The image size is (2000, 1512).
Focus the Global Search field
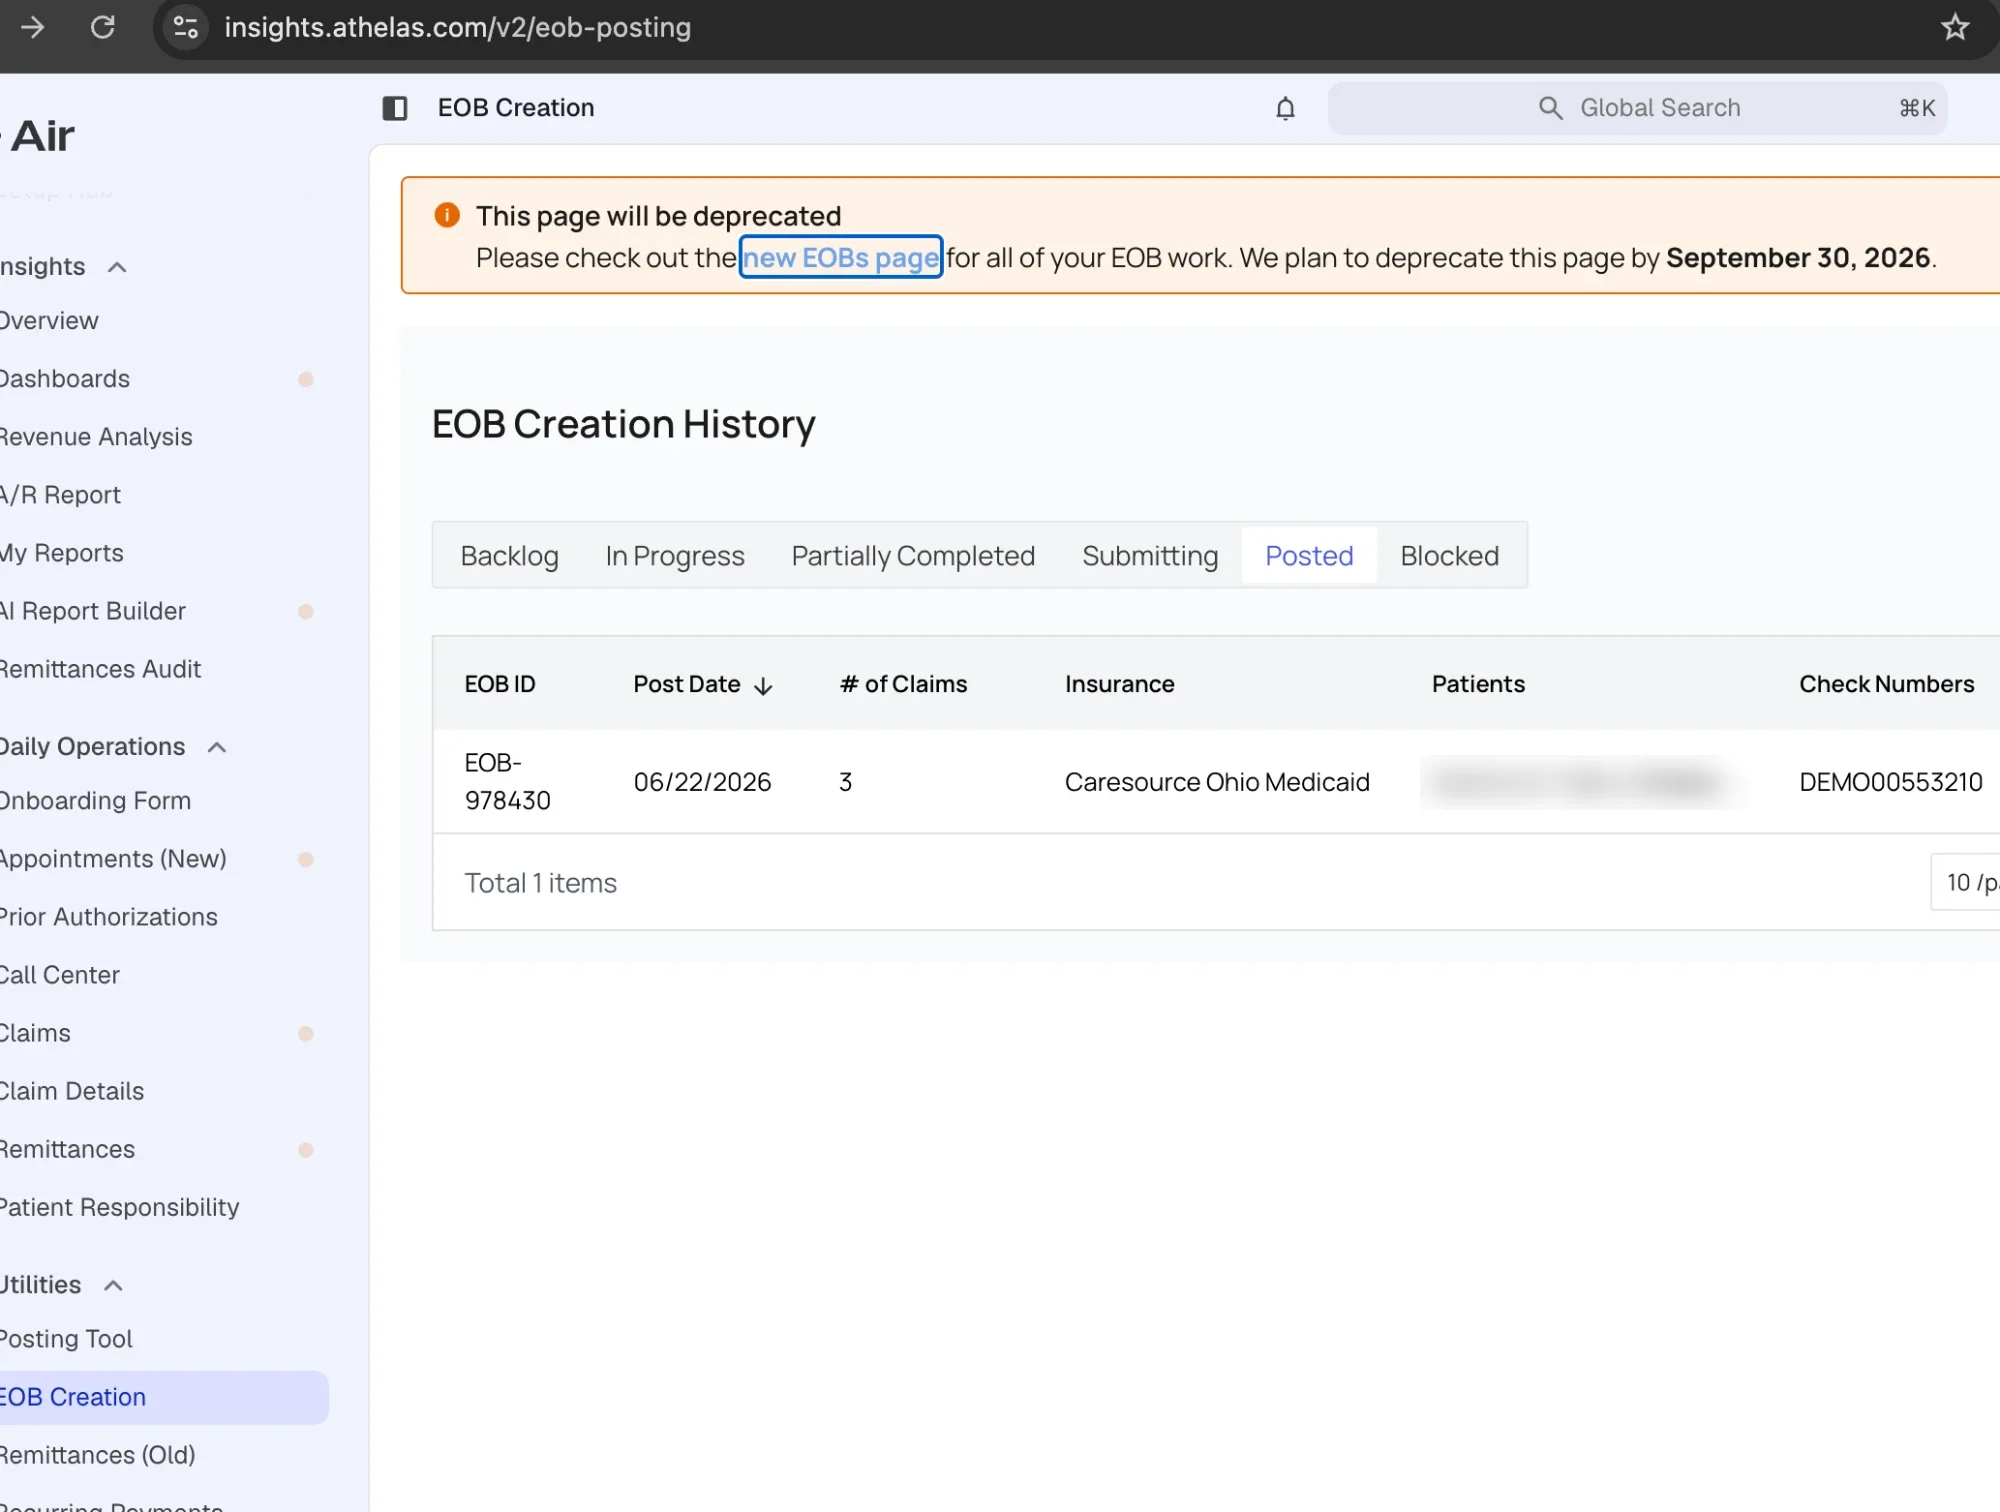pyautogui.click(x=1637, y=108)
